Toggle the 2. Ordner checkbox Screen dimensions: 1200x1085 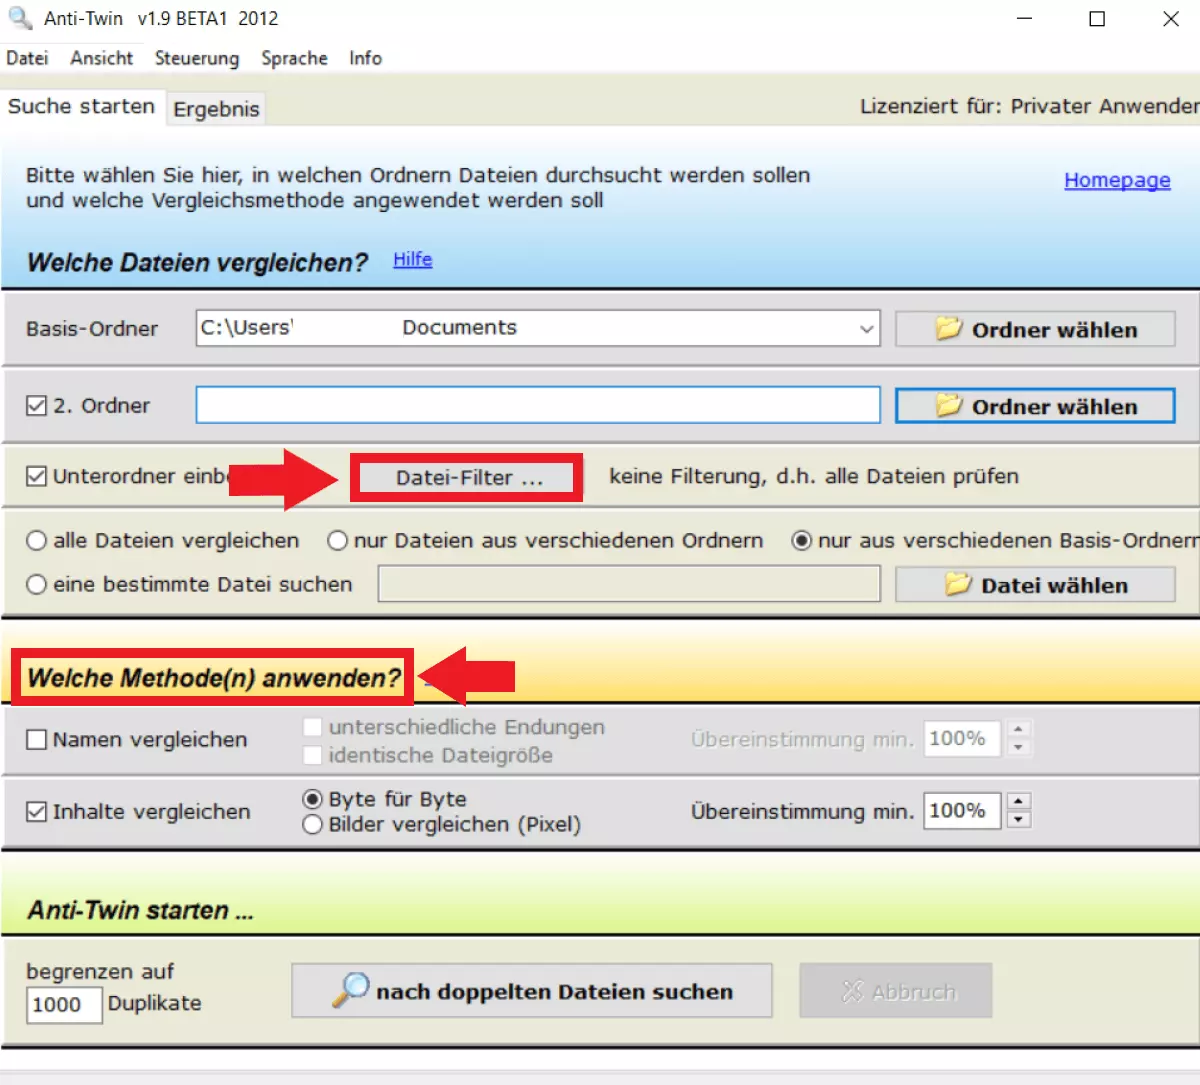(x=37, y=406)
